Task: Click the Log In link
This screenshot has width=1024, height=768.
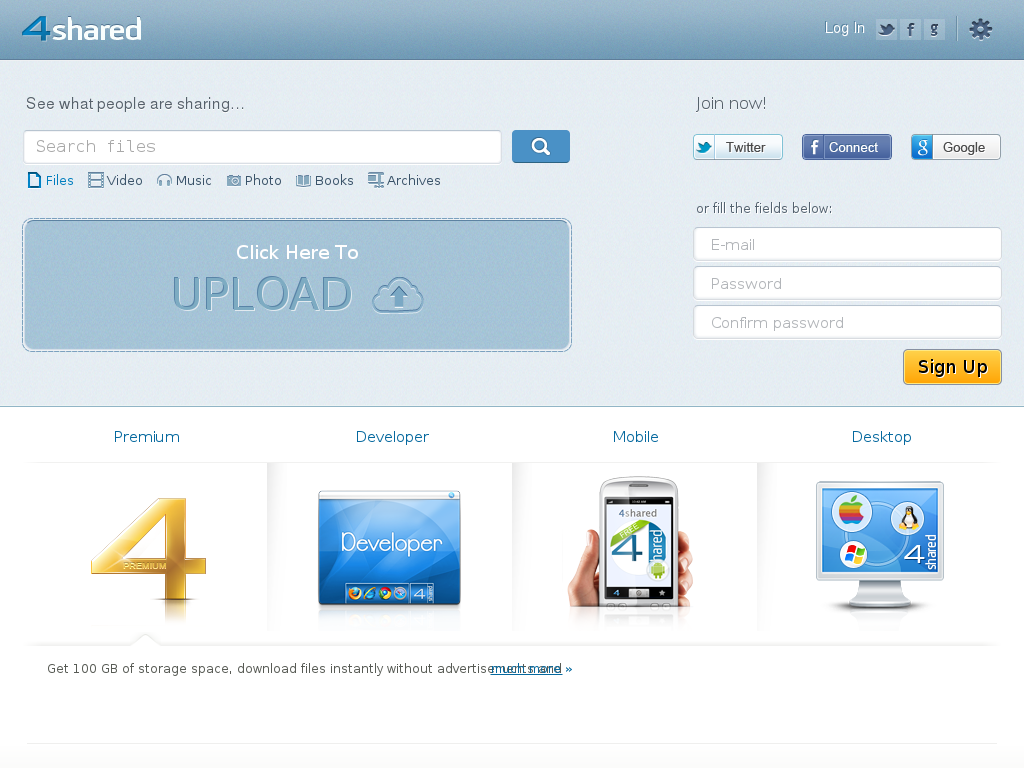Action: [844, 28]
